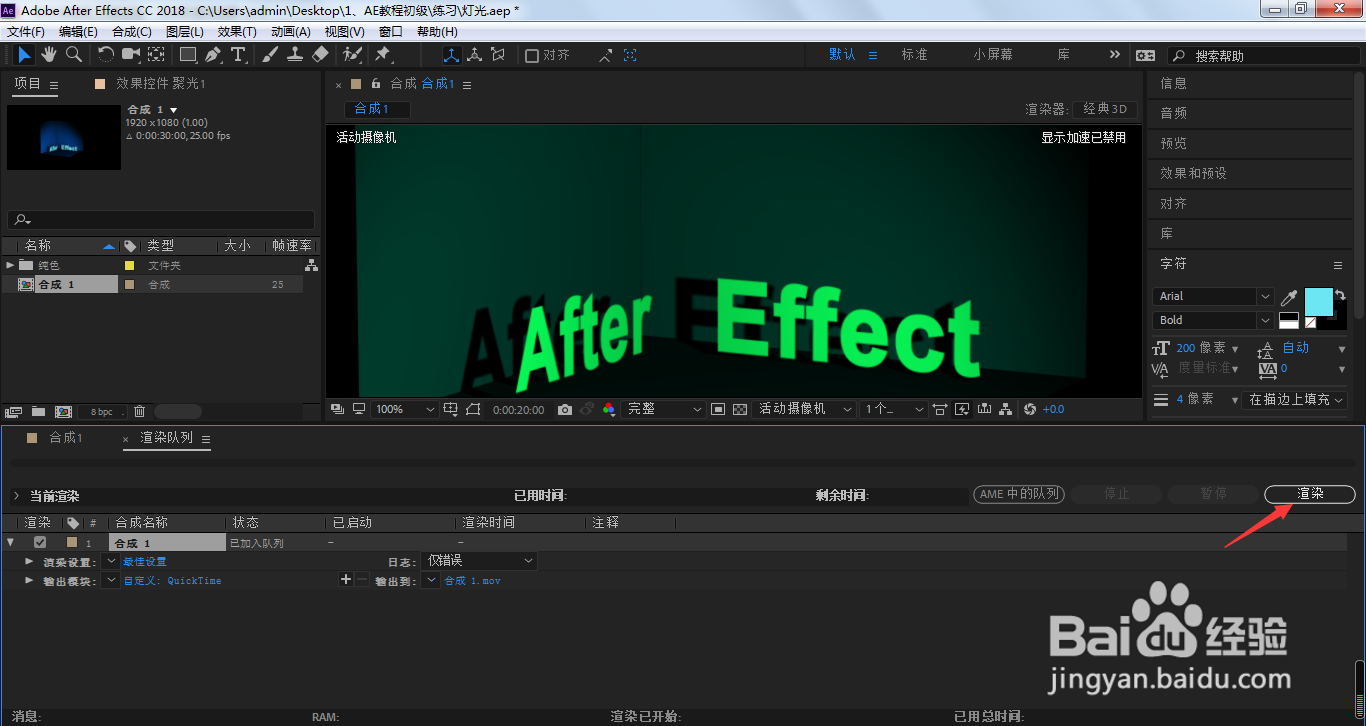Open the show channel and color management icon

(x=609, y=409)
